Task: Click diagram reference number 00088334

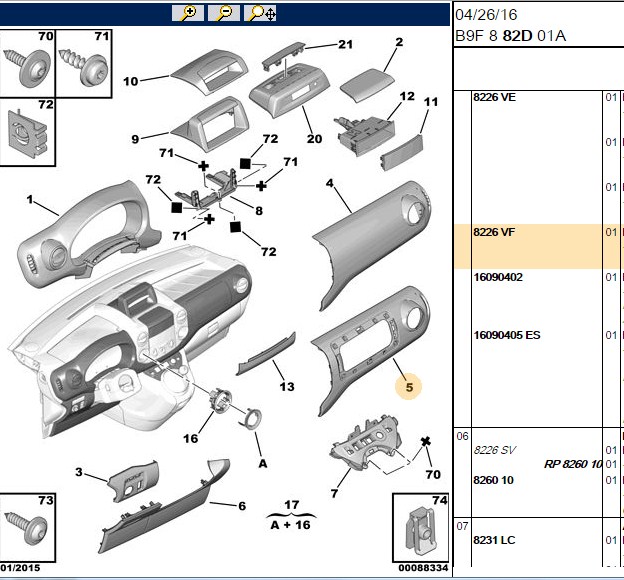Action: pyautogui.click(x=423, y=568)
